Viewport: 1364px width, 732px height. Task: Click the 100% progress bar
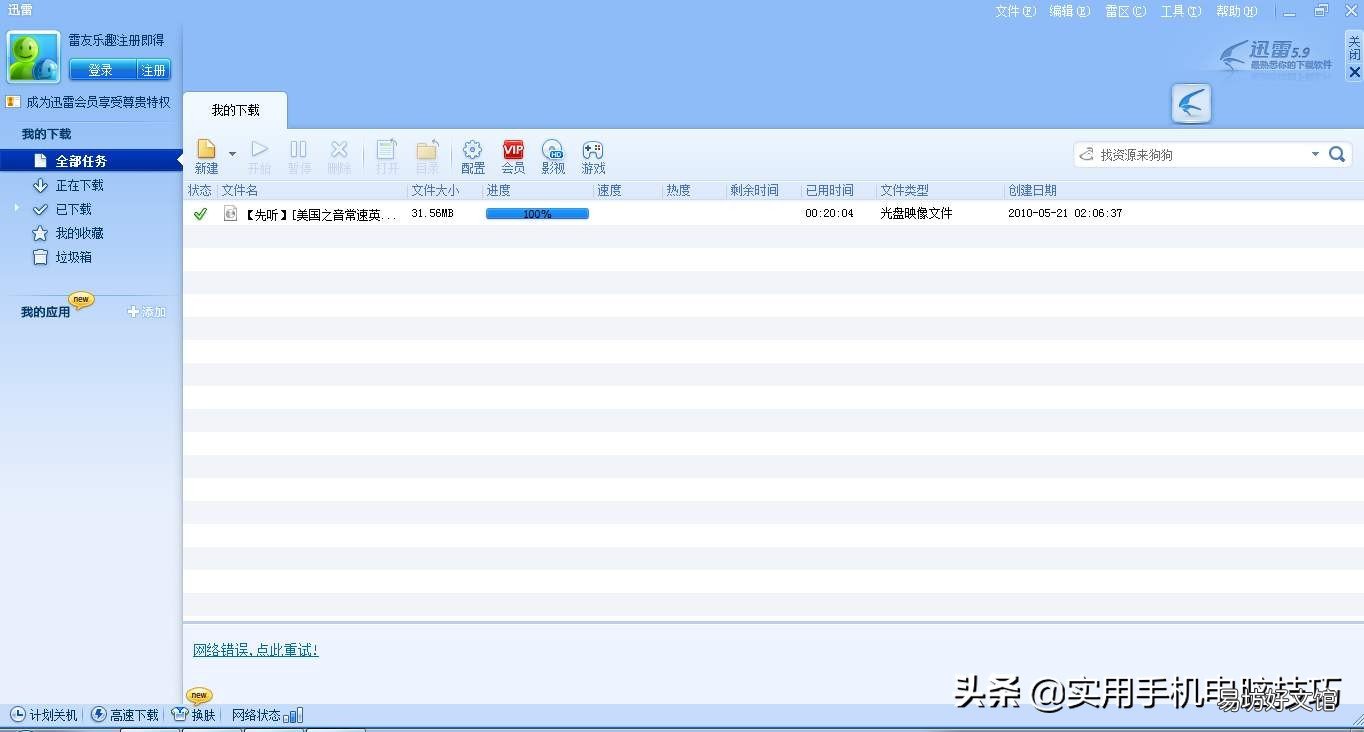pyautogui.click(x=537, y=214)
